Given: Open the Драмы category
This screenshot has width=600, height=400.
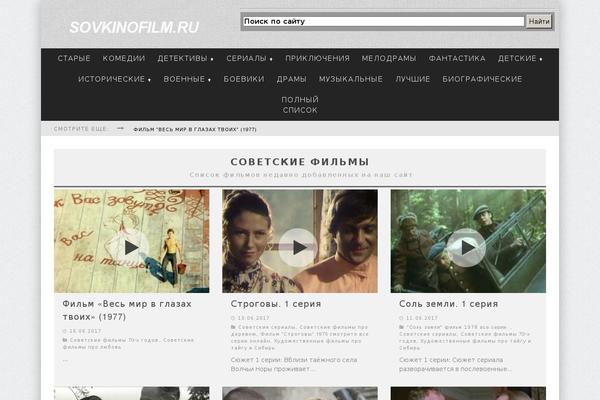Looking at the screenshot, I should pyautogui.click(x=292, y=79).
